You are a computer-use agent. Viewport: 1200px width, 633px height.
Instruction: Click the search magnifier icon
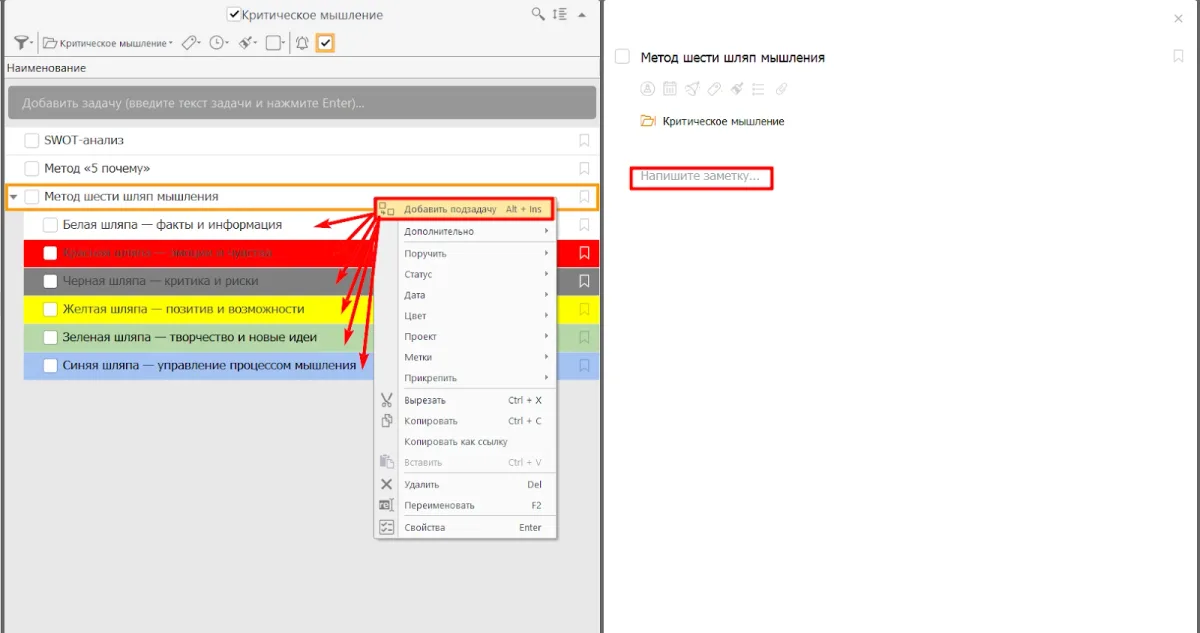(x=538, y=14)
